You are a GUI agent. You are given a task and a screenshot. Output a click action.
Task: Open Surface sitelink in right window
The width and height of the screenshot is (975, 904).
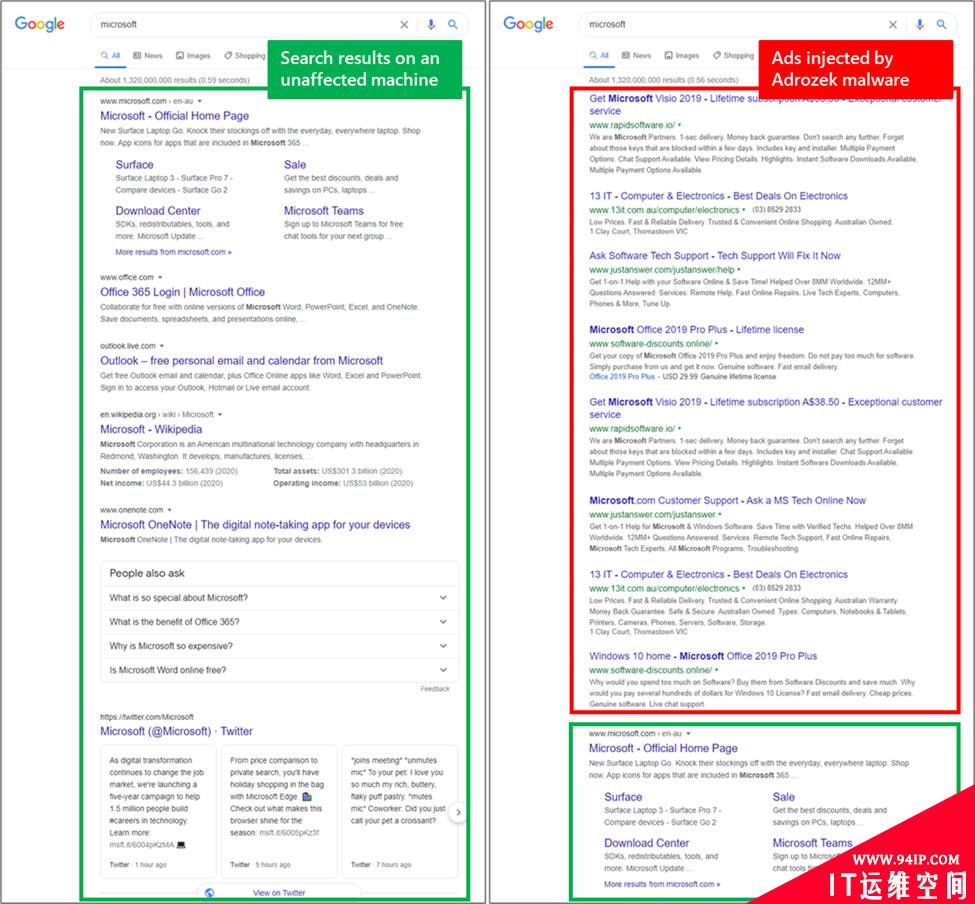623,797
